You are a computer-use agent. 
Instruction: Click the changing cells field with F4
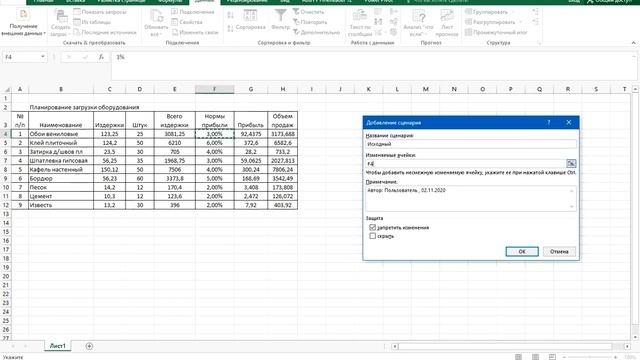[x=465, y=164]
